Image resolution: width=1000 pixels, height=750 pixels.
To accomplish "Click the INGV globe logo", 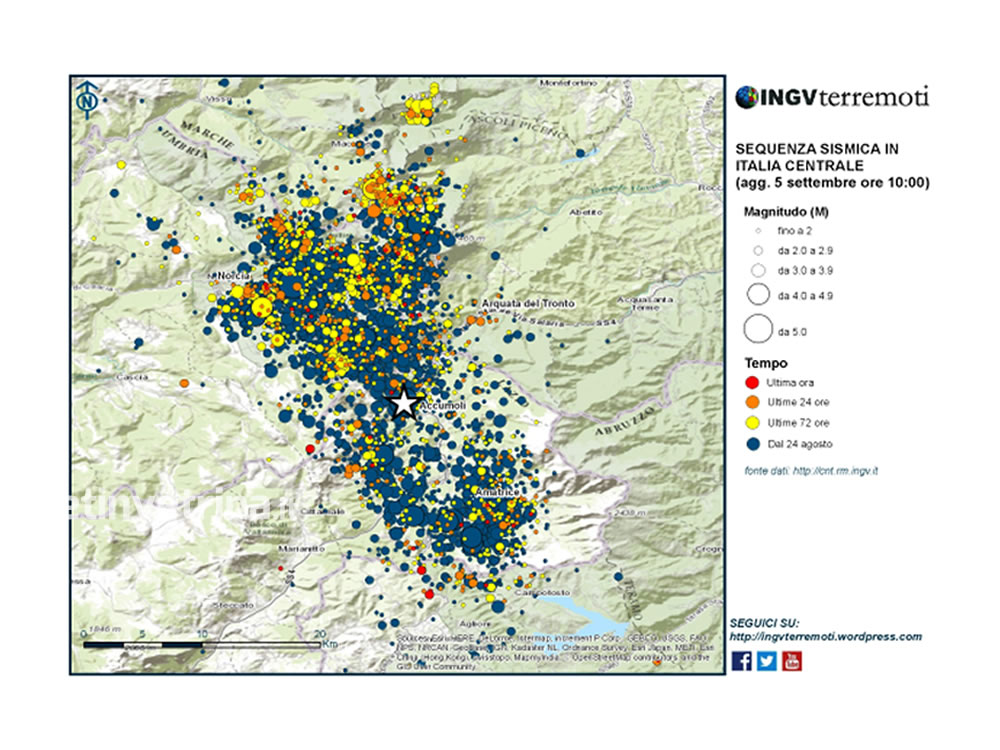I will tap(746, 98).
